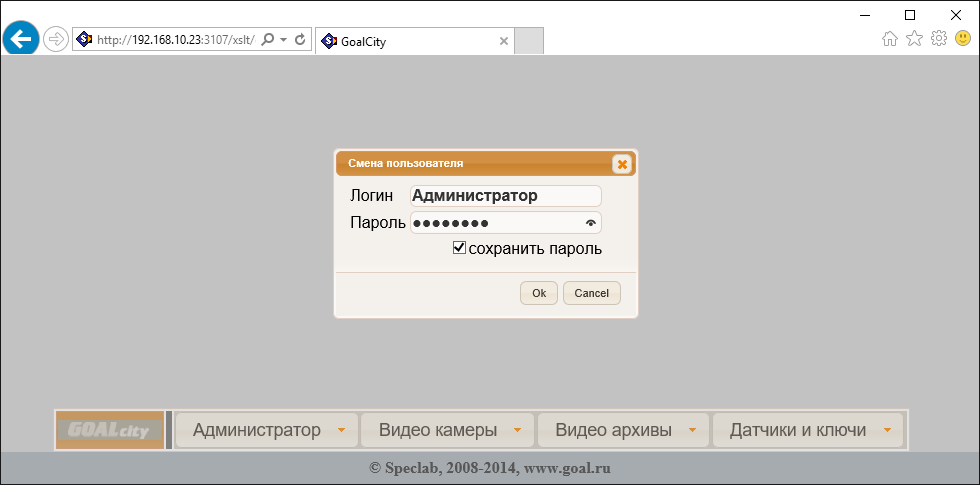The image size is (980, 485).
Task: Click the GOALcity logo
Action: (109, 430)
